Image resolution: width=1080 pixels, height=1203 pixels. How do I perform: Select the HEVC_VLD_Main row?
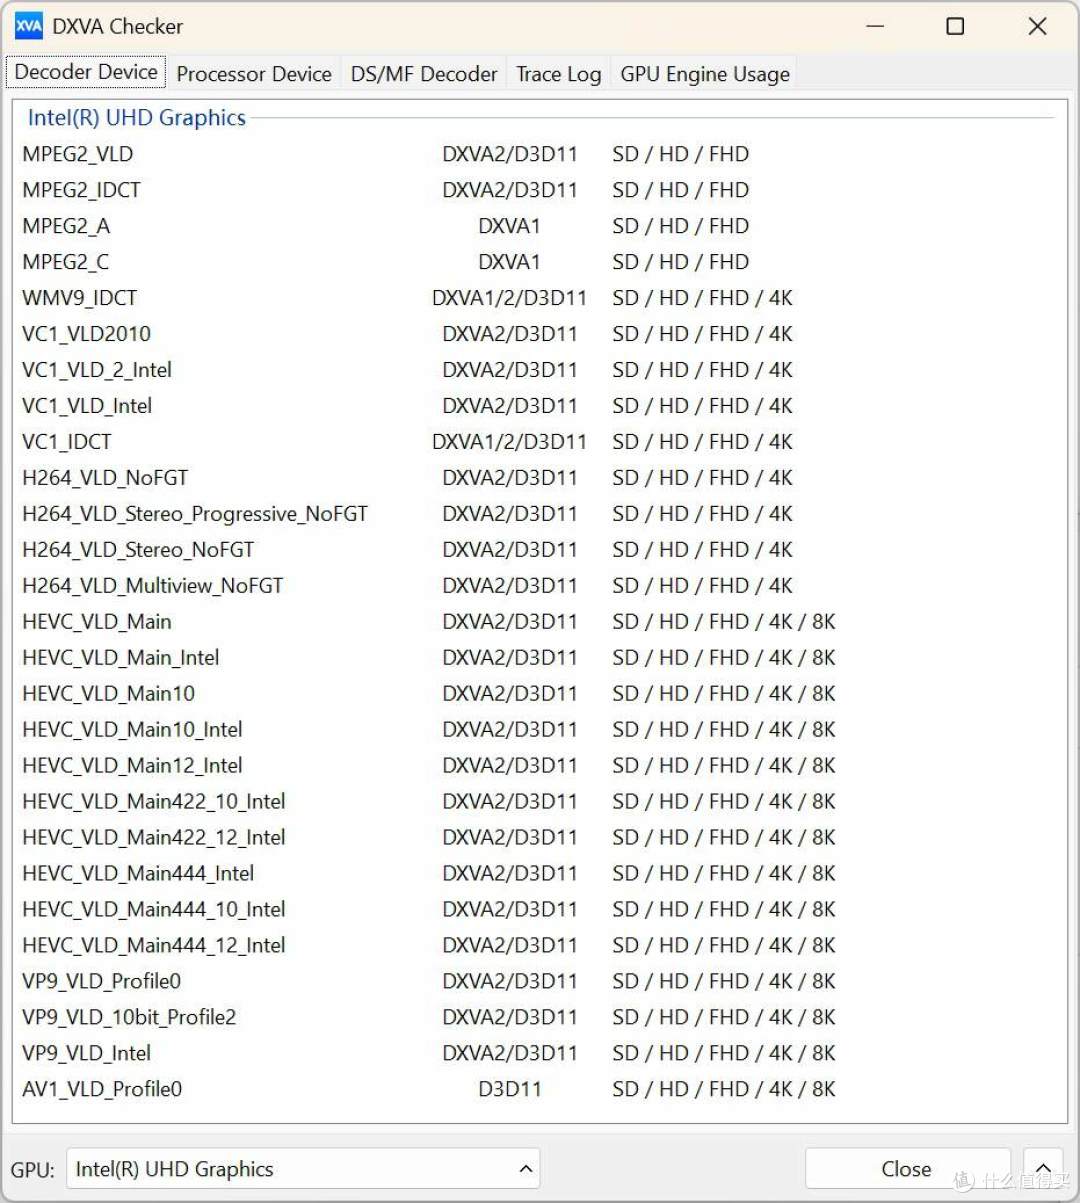pyautogui.click(x=538, y=622)
